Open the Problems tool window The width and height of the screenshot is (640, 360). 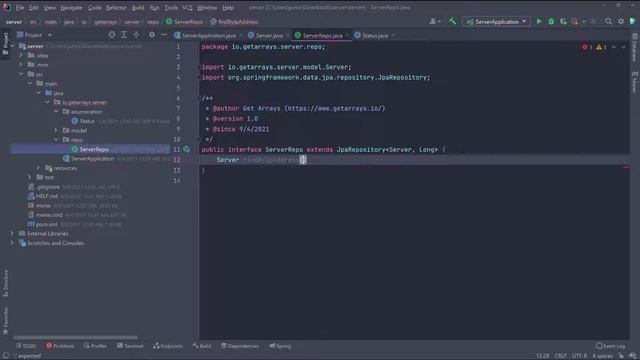[x=60, y=346]
